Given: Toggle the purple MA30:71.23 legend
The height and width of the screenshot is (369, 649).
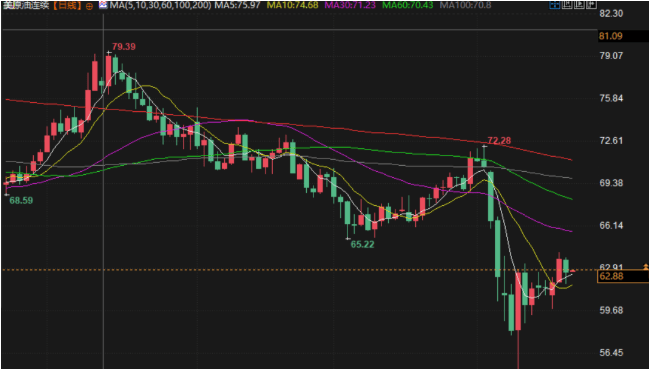Looking at the screenshot, I should (x=350, y=5).
